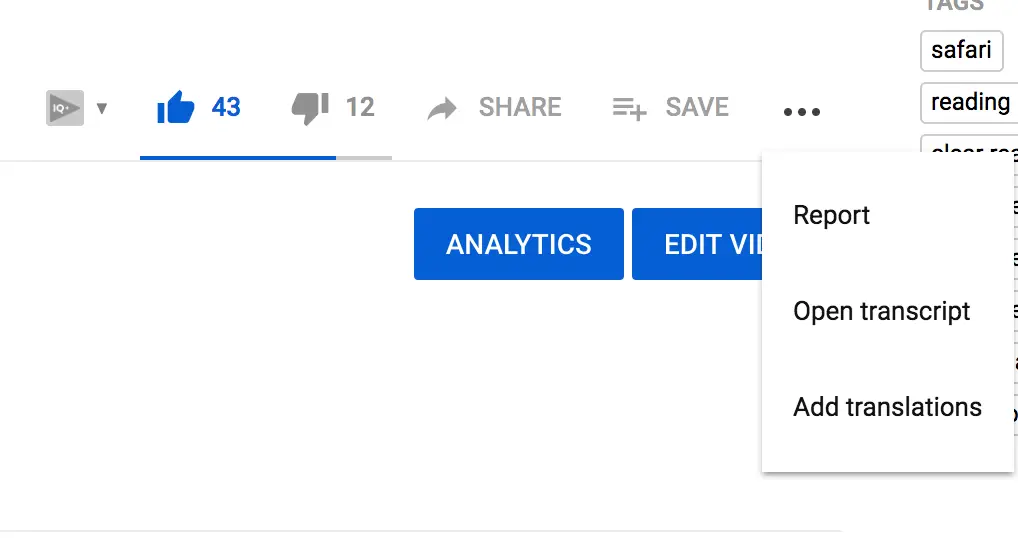Select Add translations menu entry
Screen dimensions: 1018x538
(888, 407)
